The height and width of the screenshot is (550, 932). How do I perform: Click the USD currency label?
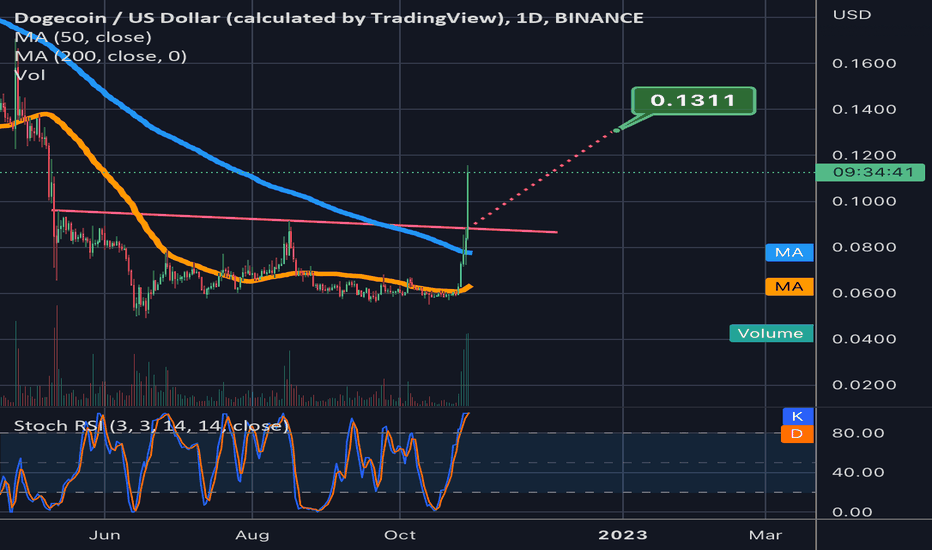point(852,15)
